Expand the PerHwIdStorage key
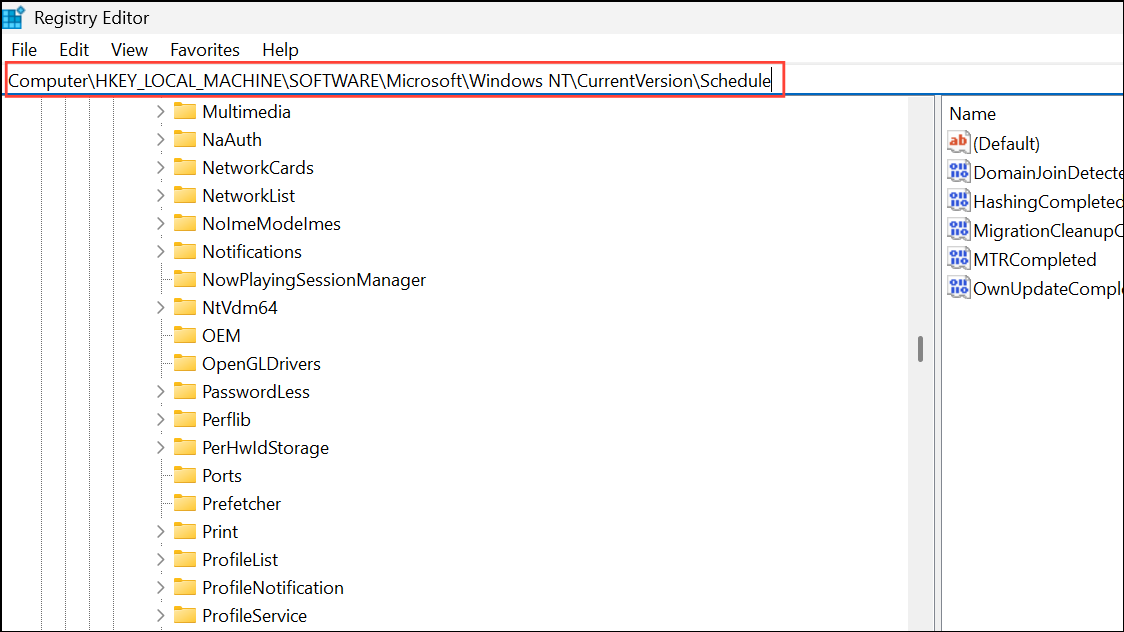The height and width of the screenshot is (632, 1124). (x=161, y=448)
